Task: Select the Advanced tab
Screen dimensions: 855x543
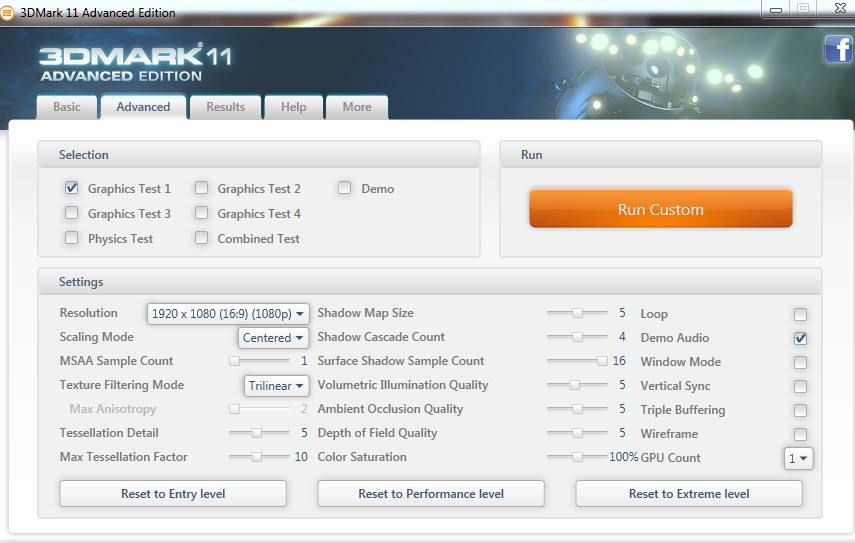Action: 143,107
